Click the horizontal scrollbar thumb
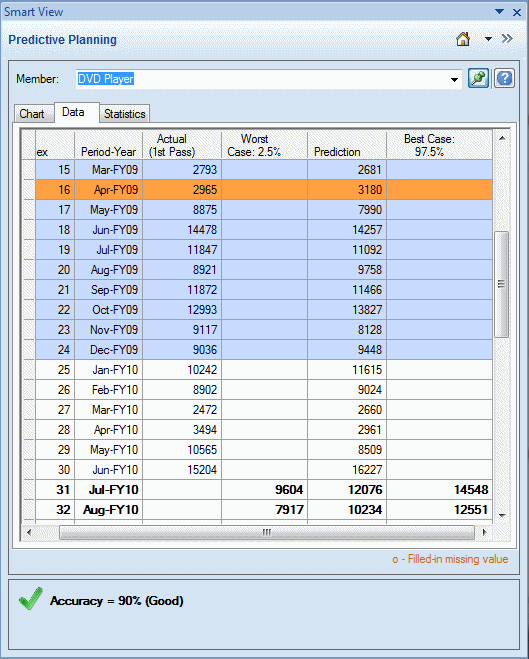Image resolution: width=529 pixels, height=659 pixels. click(x=266, y=532)
